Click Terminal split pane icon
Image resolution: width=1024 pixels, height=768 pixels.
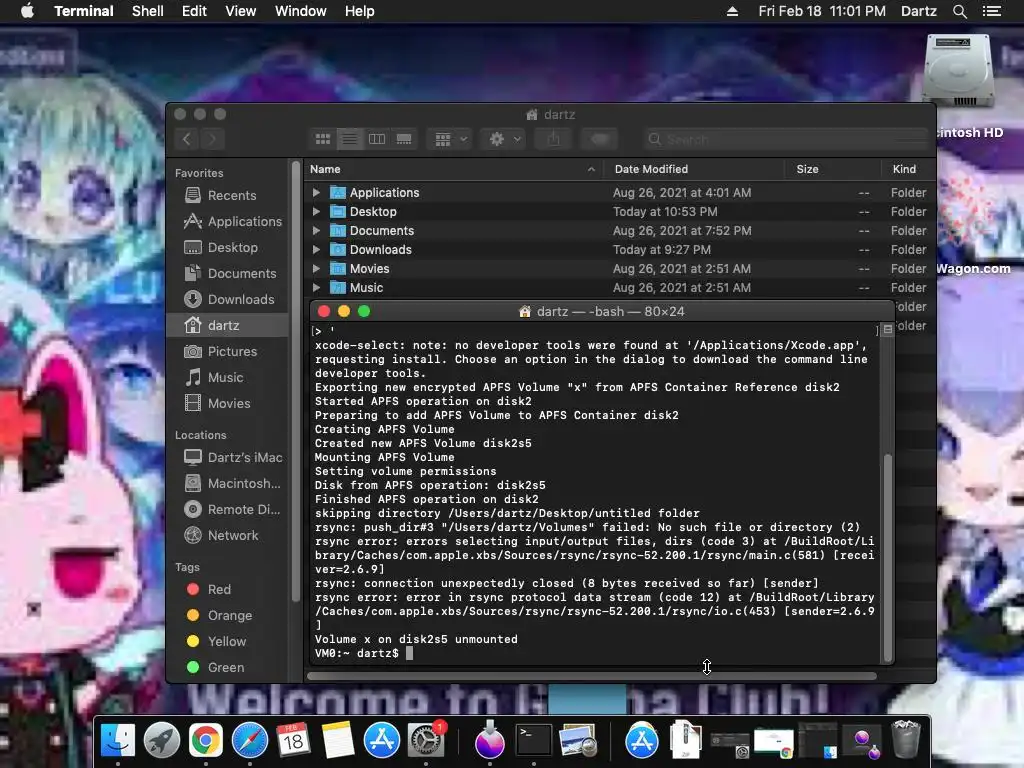[888, 330]
